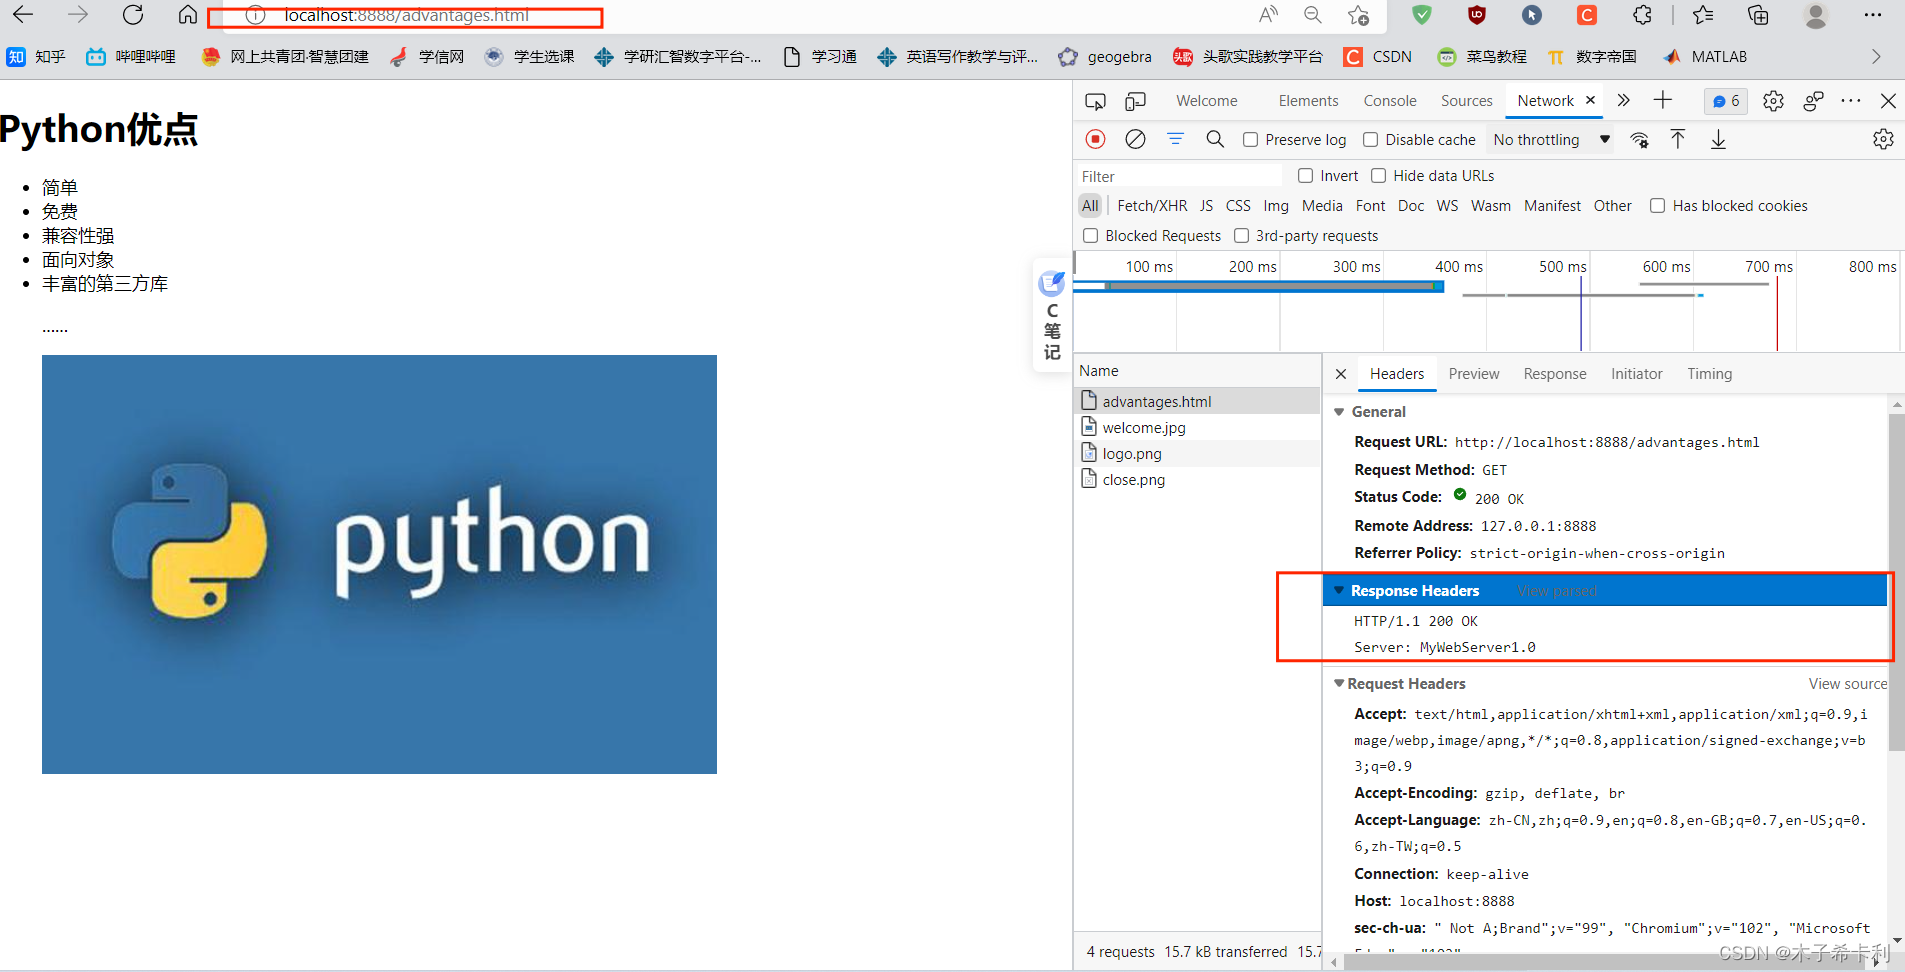This screenshot has height=972, width=1905.
Task: Expand bookmarks bar overflow chevron
Action: pyautogui.click(x=1876, y=57)
